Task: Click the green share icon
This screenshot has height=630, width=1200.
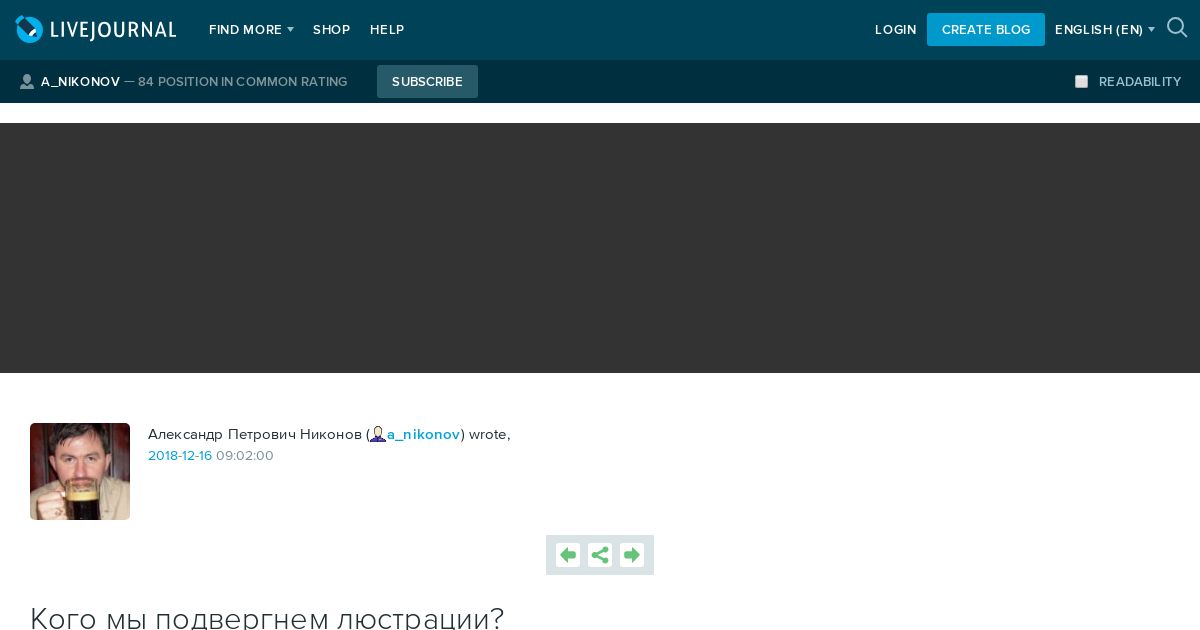Action: [600, 555]
